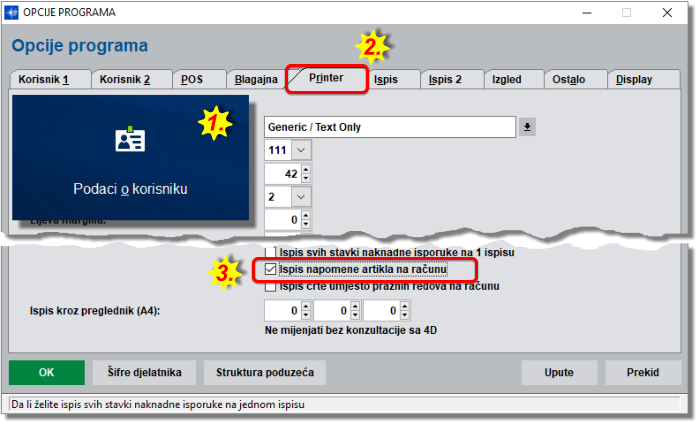Go to the Blagajna tab
The width and height of the screenshot is (700, 426).
tap(256, 79)
